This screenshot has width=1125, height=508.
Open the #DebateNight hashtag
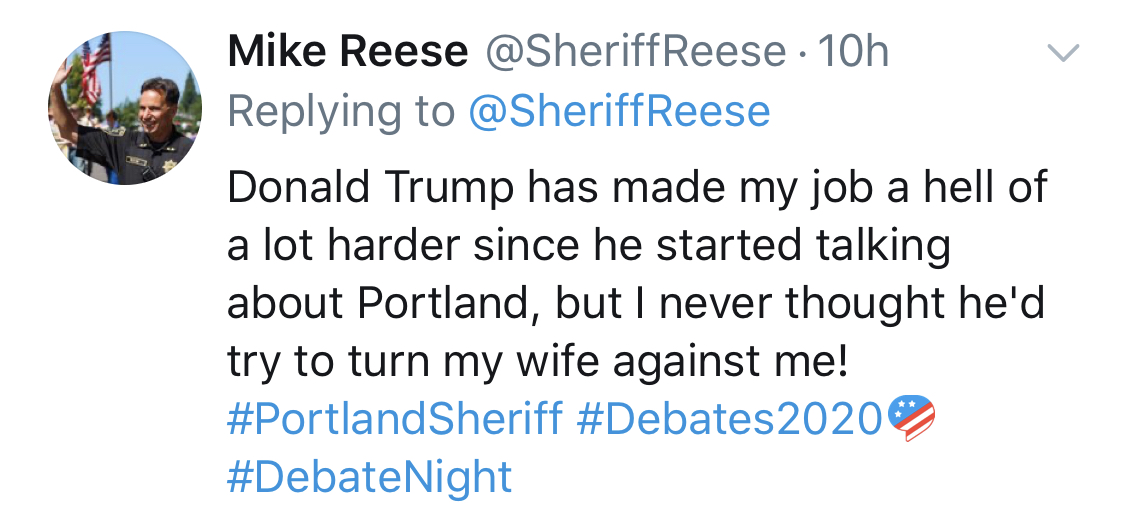pos(369,476)
